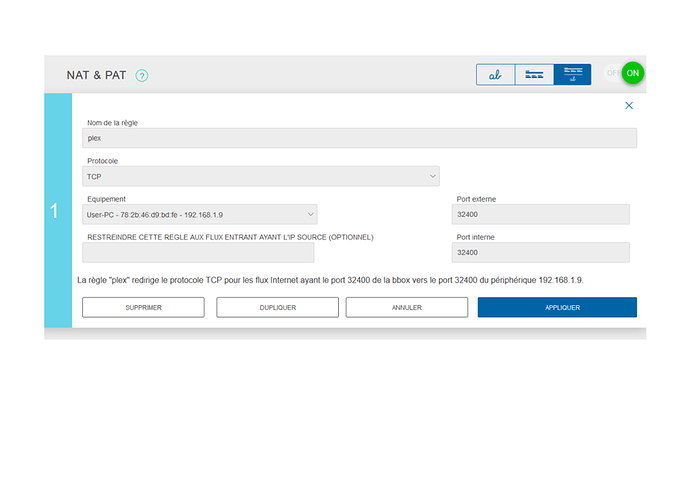Focus the Port externe field
This screenshot has height=487, width=690.
click(540, 214)
